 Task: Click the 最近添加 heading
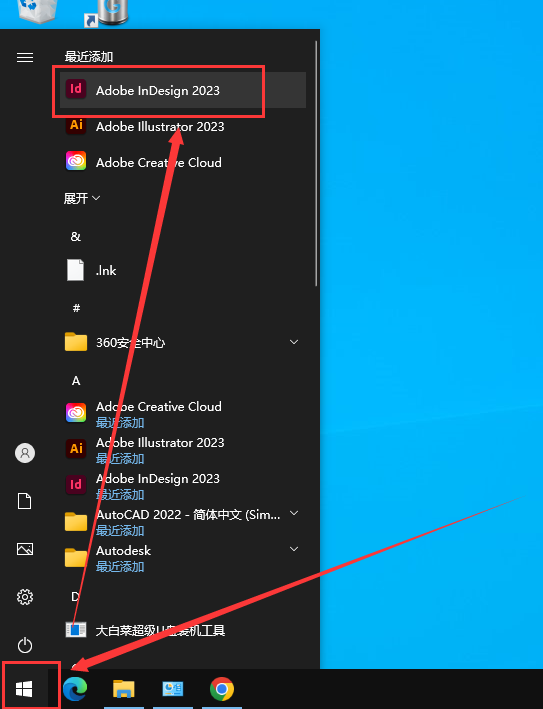[89, 57]
